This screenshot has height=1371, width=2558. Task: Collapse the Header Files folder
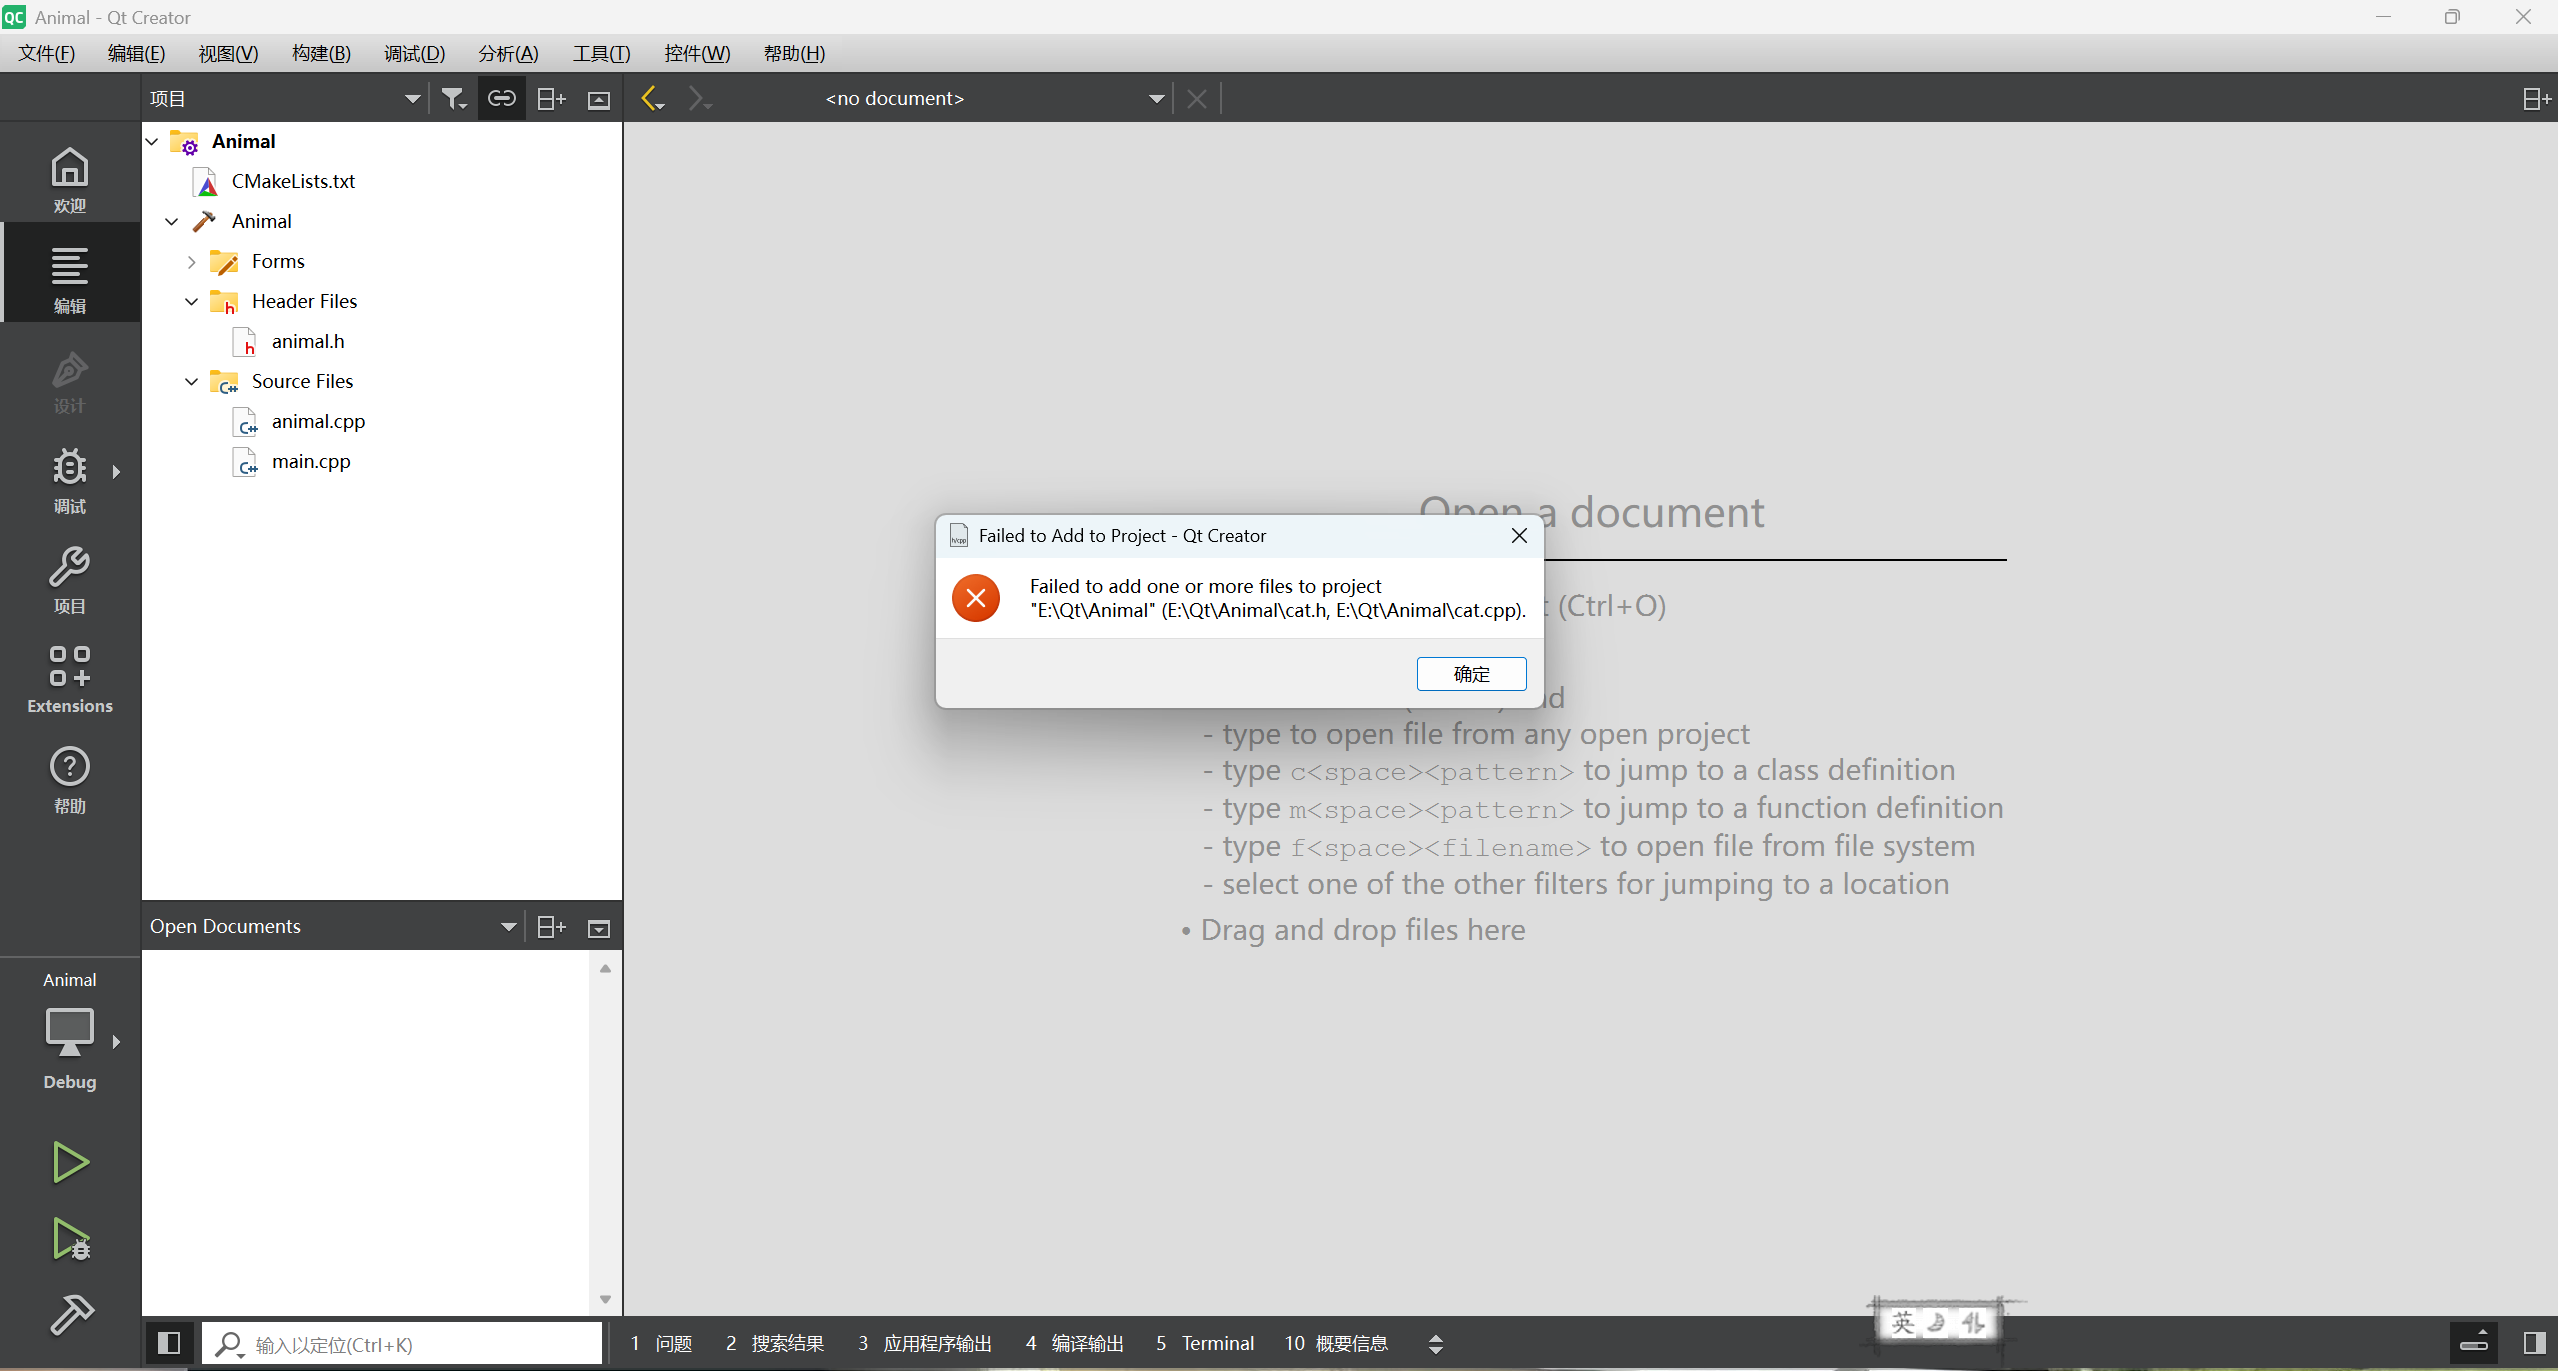click(x=191, y=301)
